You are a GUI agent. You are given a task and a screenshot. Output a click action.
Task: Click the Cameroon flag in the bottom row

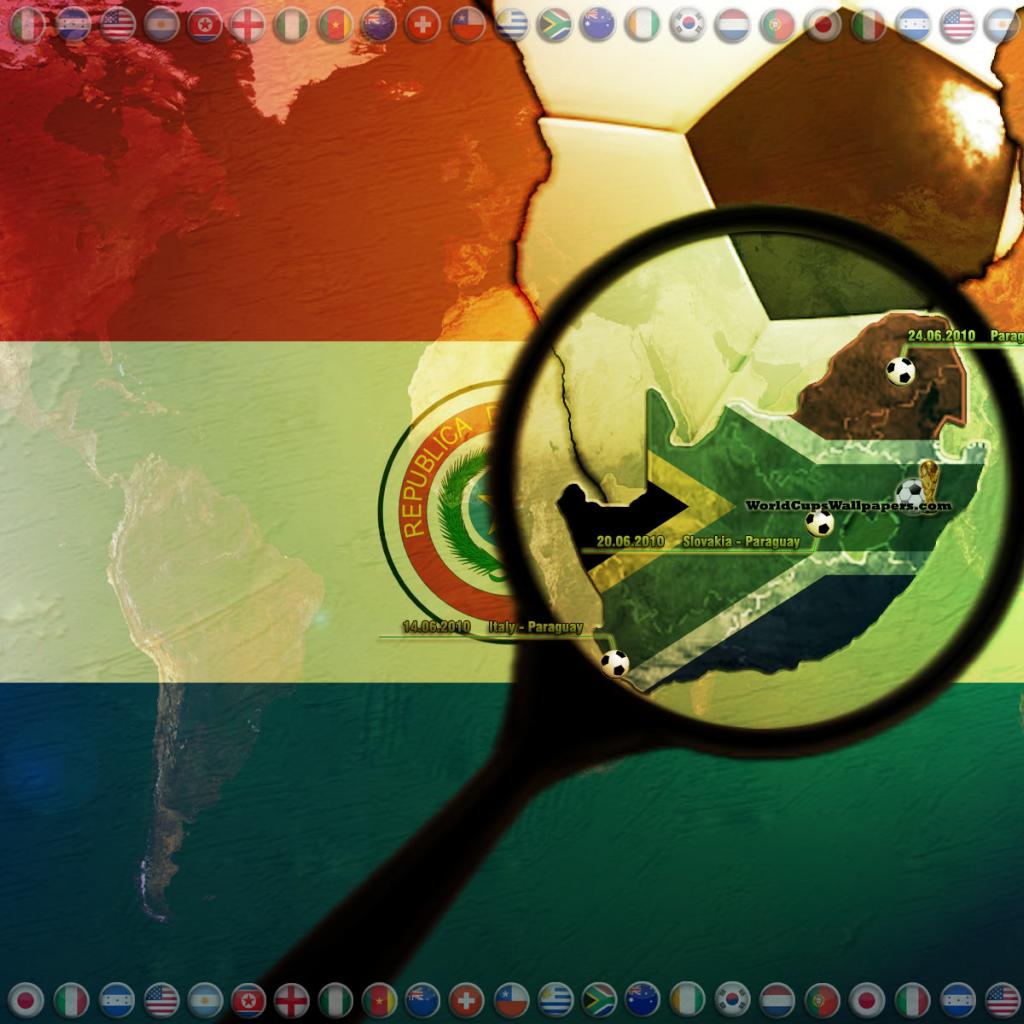click(379, 999)
